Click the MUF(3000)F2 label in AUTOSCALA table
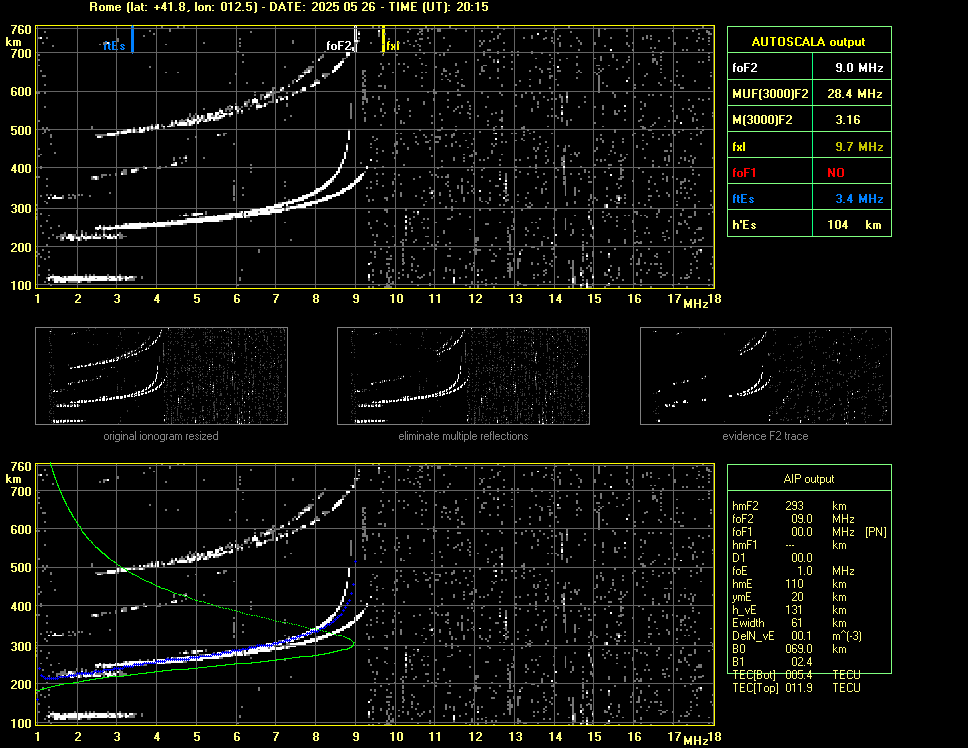 click(x=770, y=94)
